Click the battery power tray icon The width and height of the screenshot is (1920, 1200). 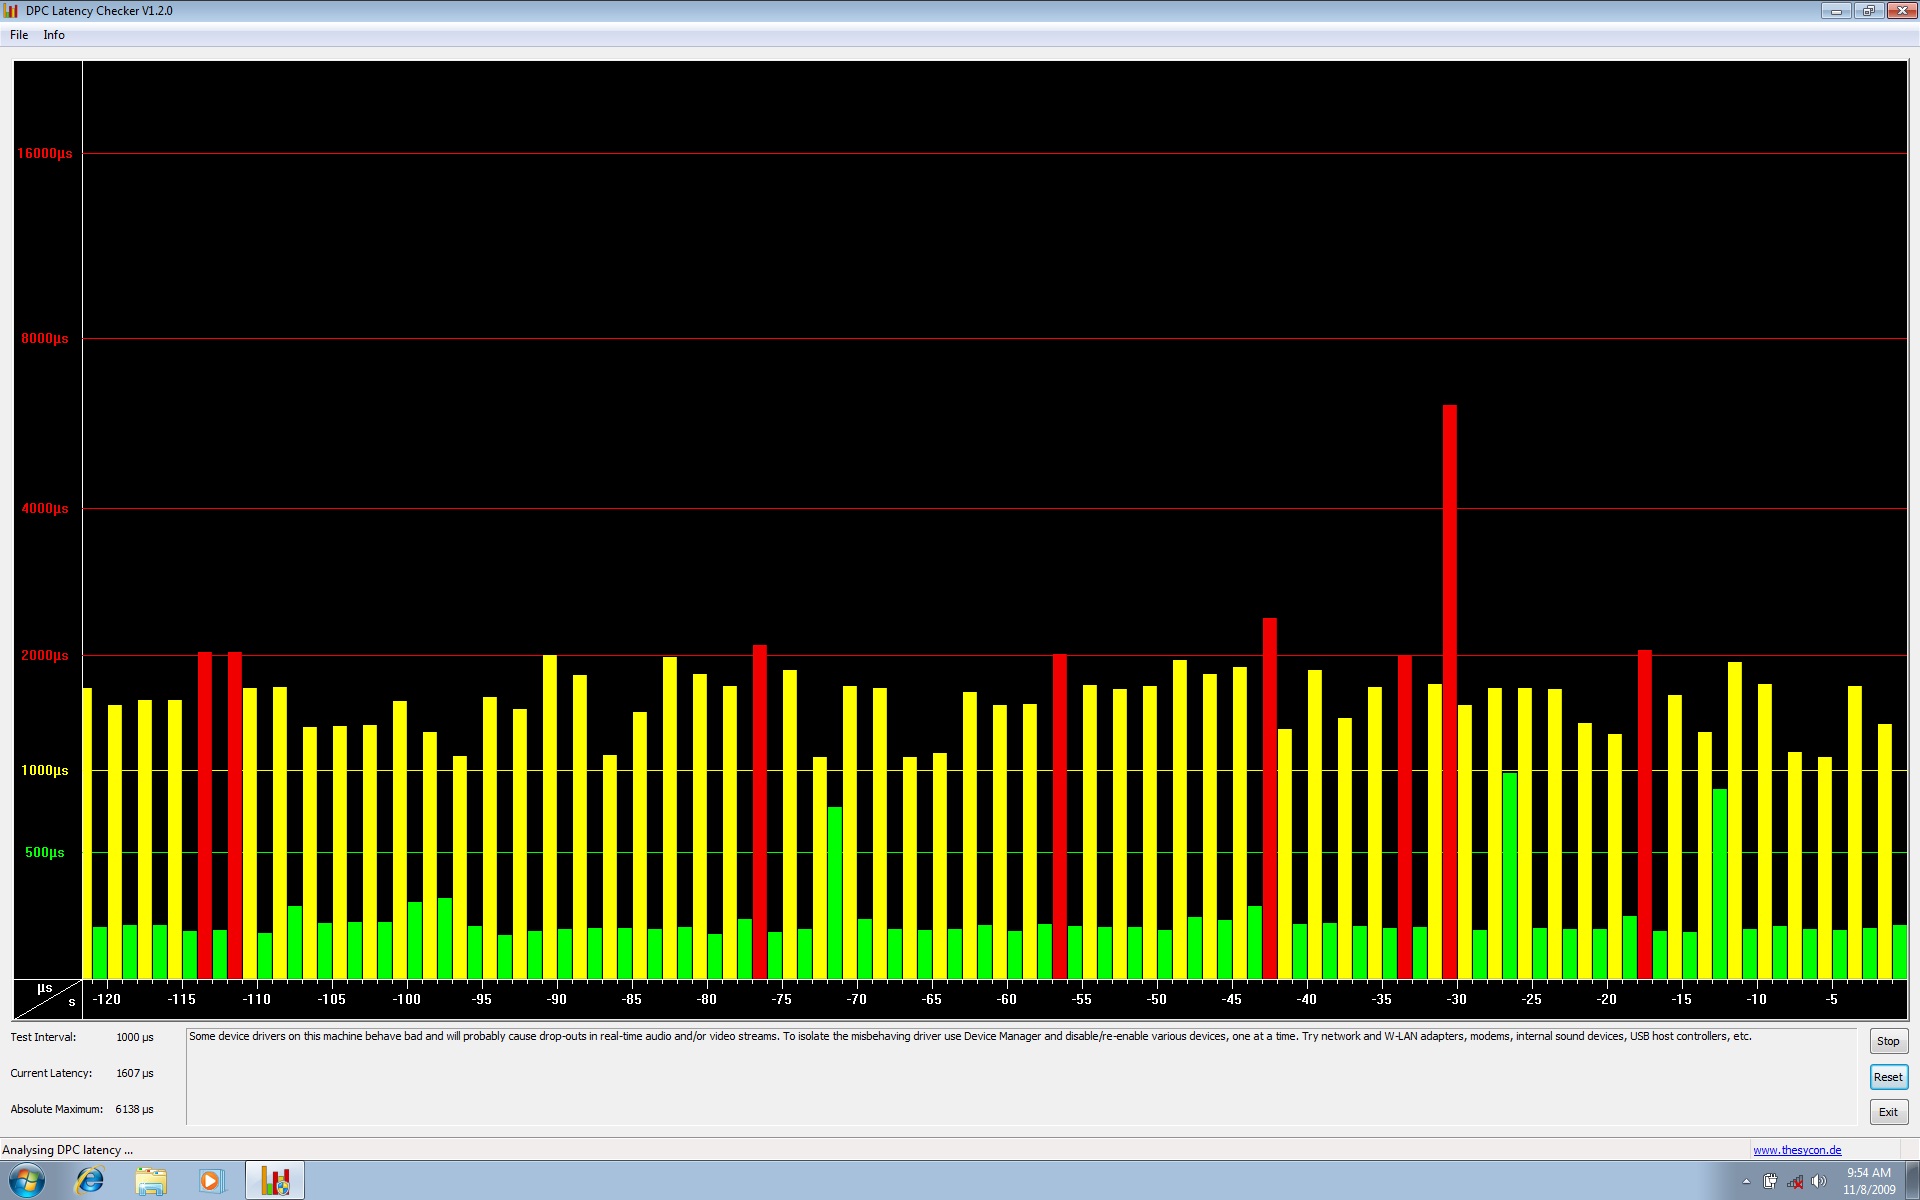click(x=1770, y=1181)
